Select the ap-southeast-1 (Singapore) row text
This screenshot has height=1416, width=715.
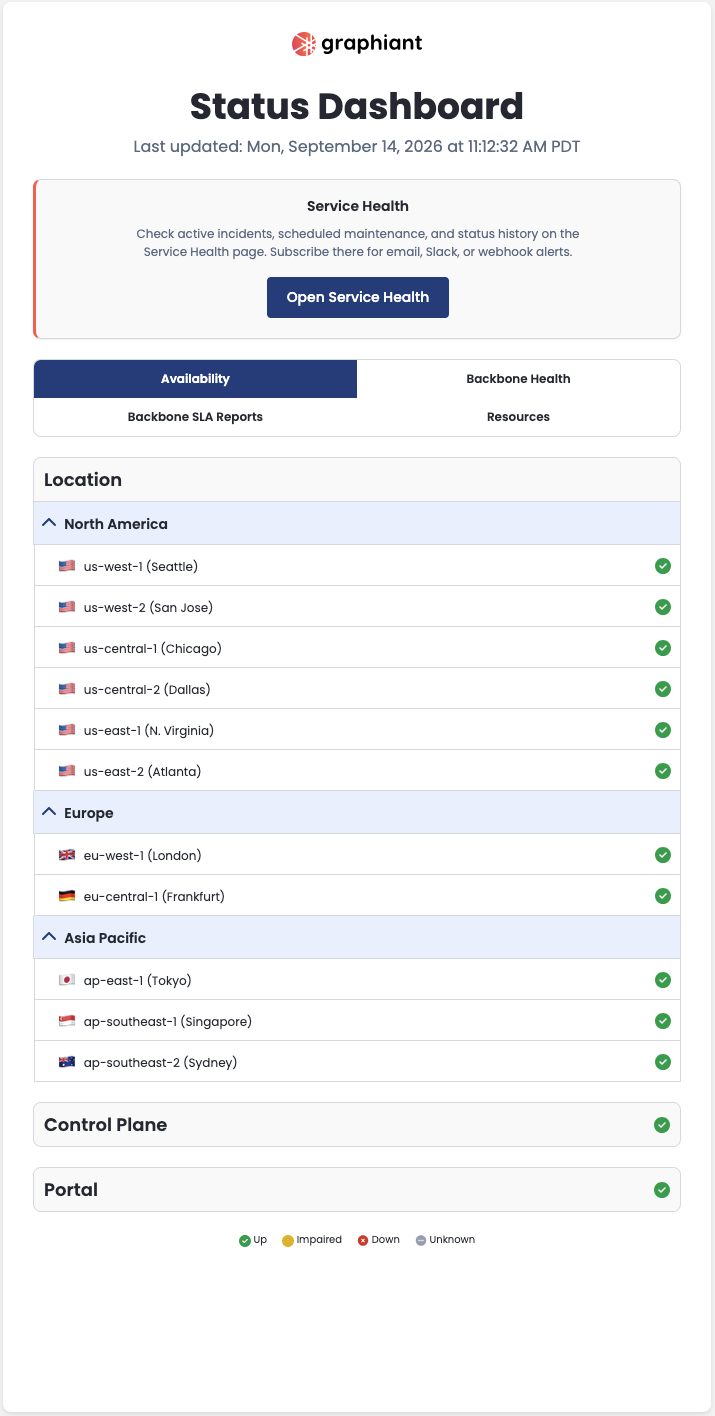pyautogui.click(x=168, y=1021)
